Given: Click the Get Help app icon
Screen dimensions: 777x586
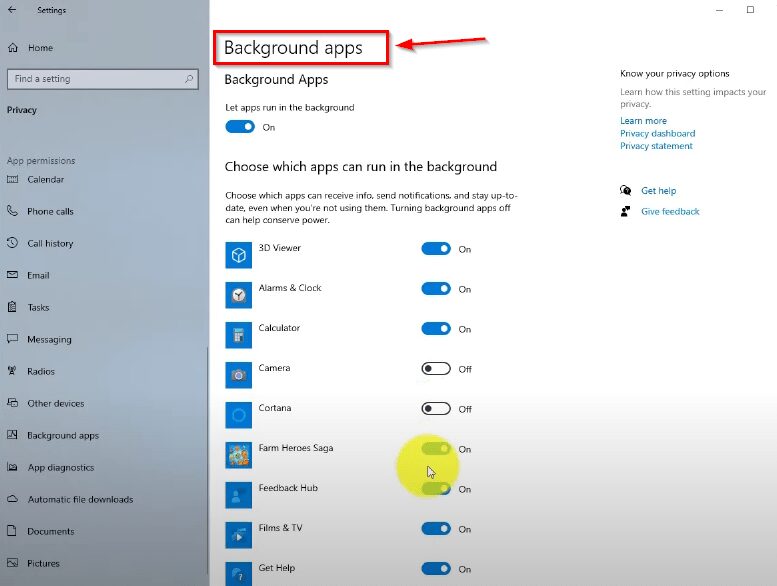Looking at the screenshot, I should (238, 574).
